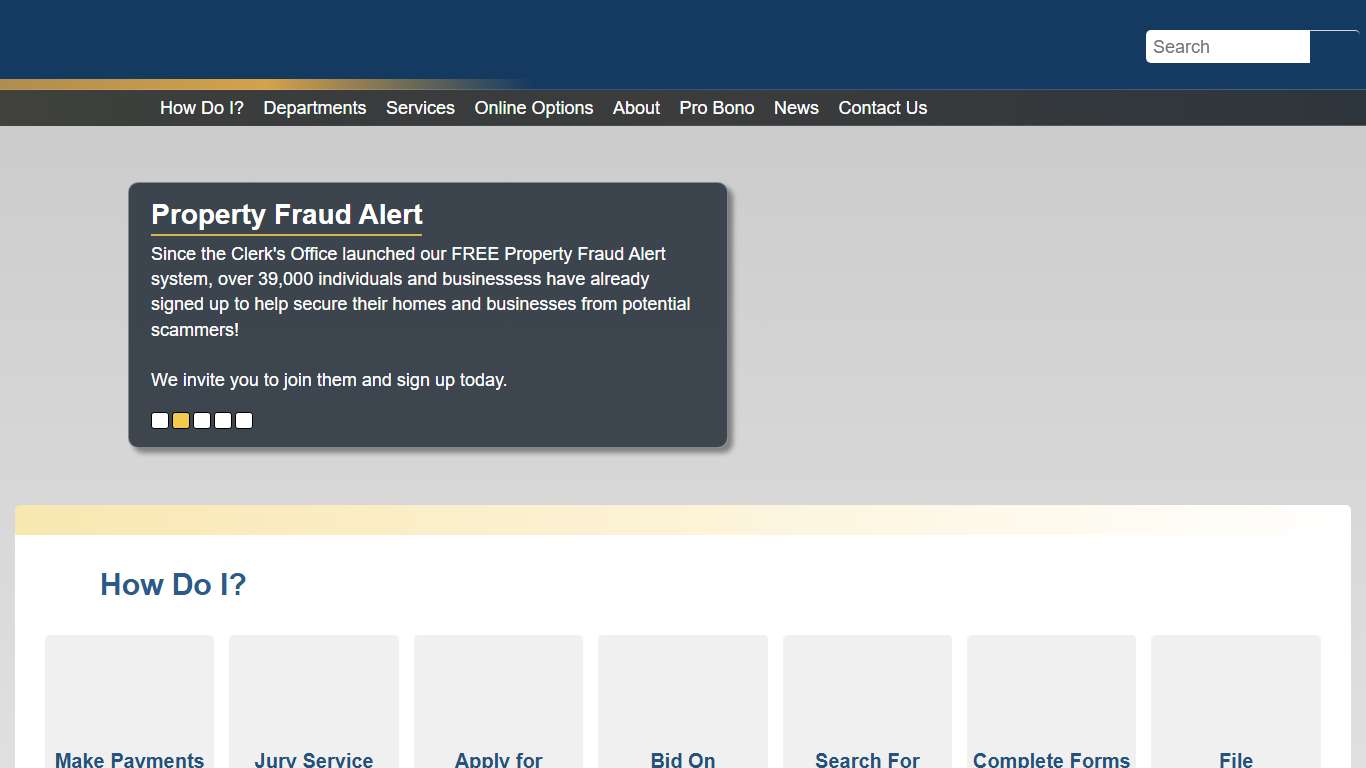Open the Make Payments tile

pyautogui.click(x=129, y=705)
